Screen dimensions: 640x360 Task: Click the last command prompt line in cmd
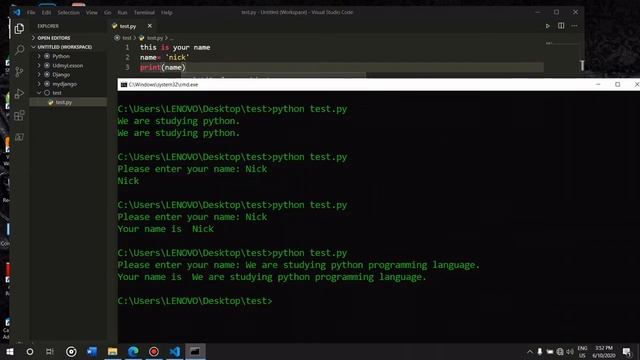pos(195,301)
